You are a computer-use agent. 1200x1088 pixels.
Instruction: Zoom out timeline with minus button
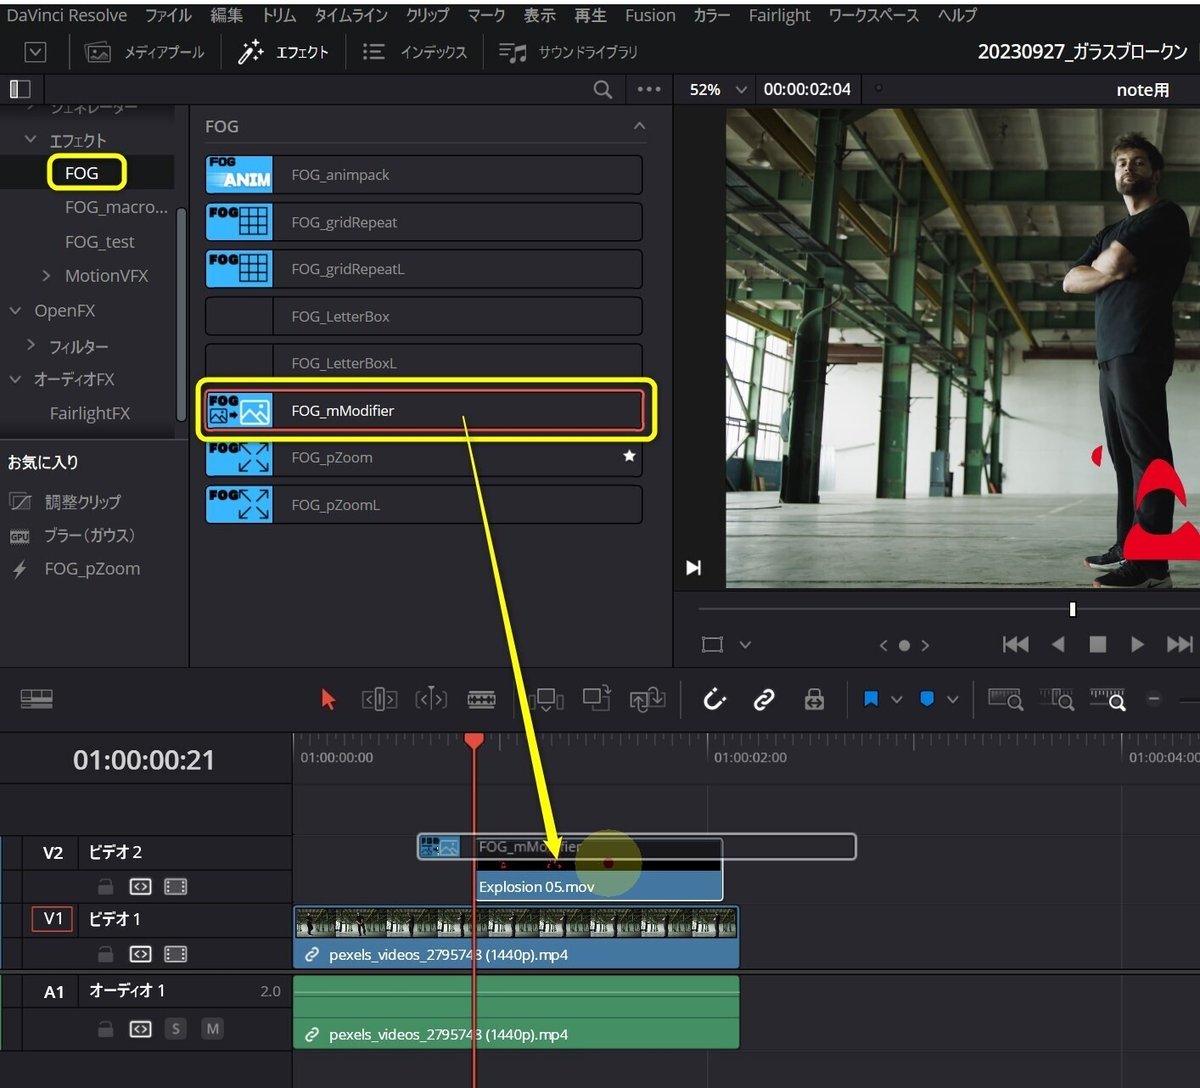(1153, 700)
